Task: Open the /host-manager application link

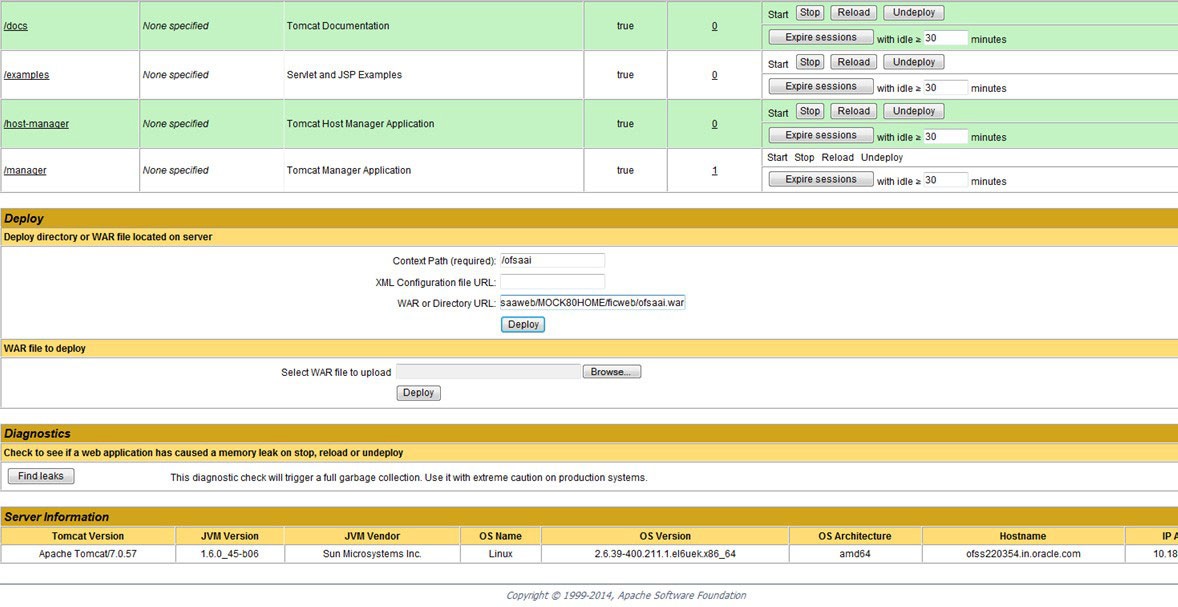Action: tap(36, 123)
